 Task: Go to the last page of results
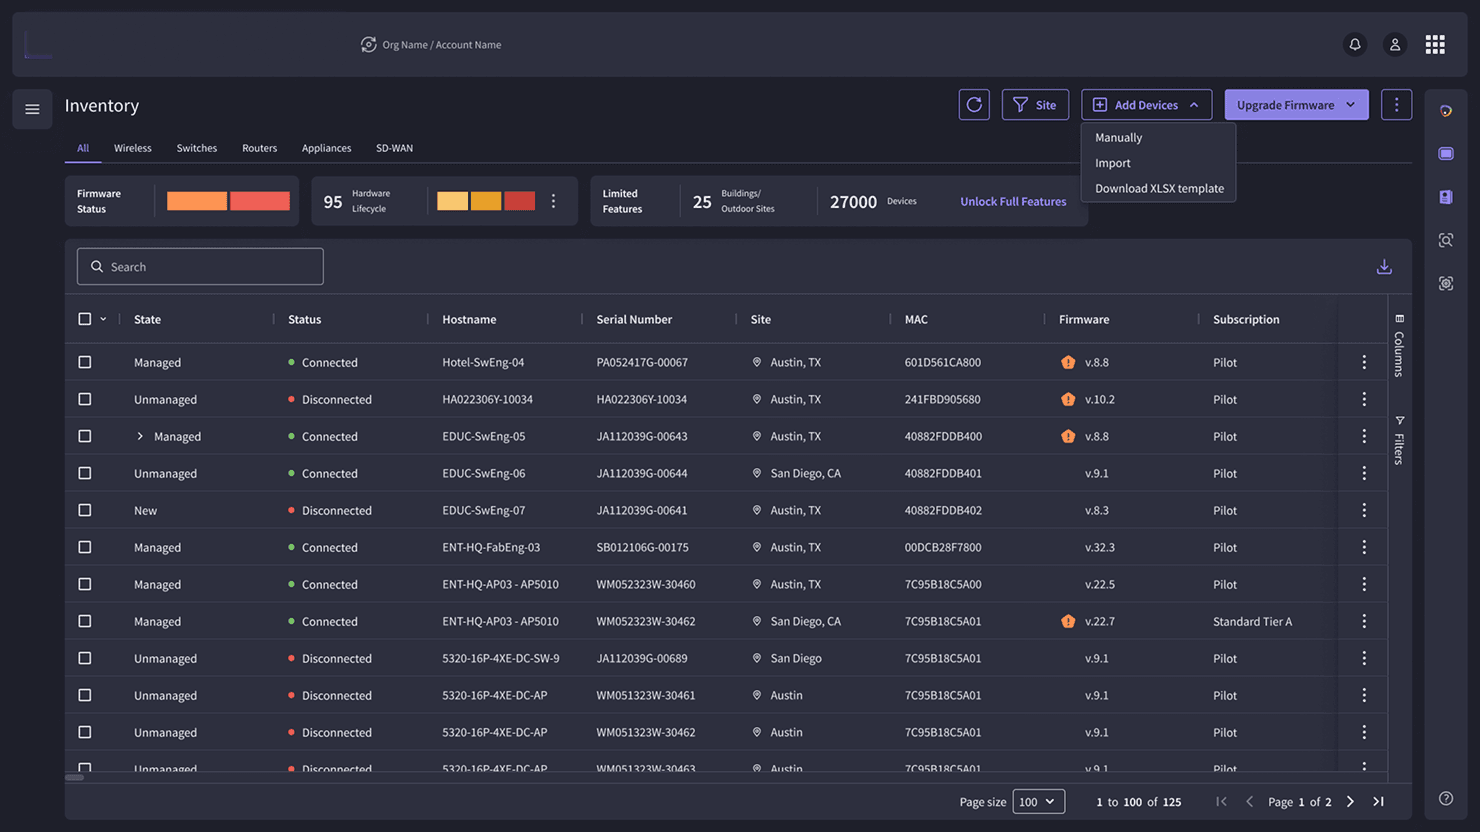pos(1378,802)
